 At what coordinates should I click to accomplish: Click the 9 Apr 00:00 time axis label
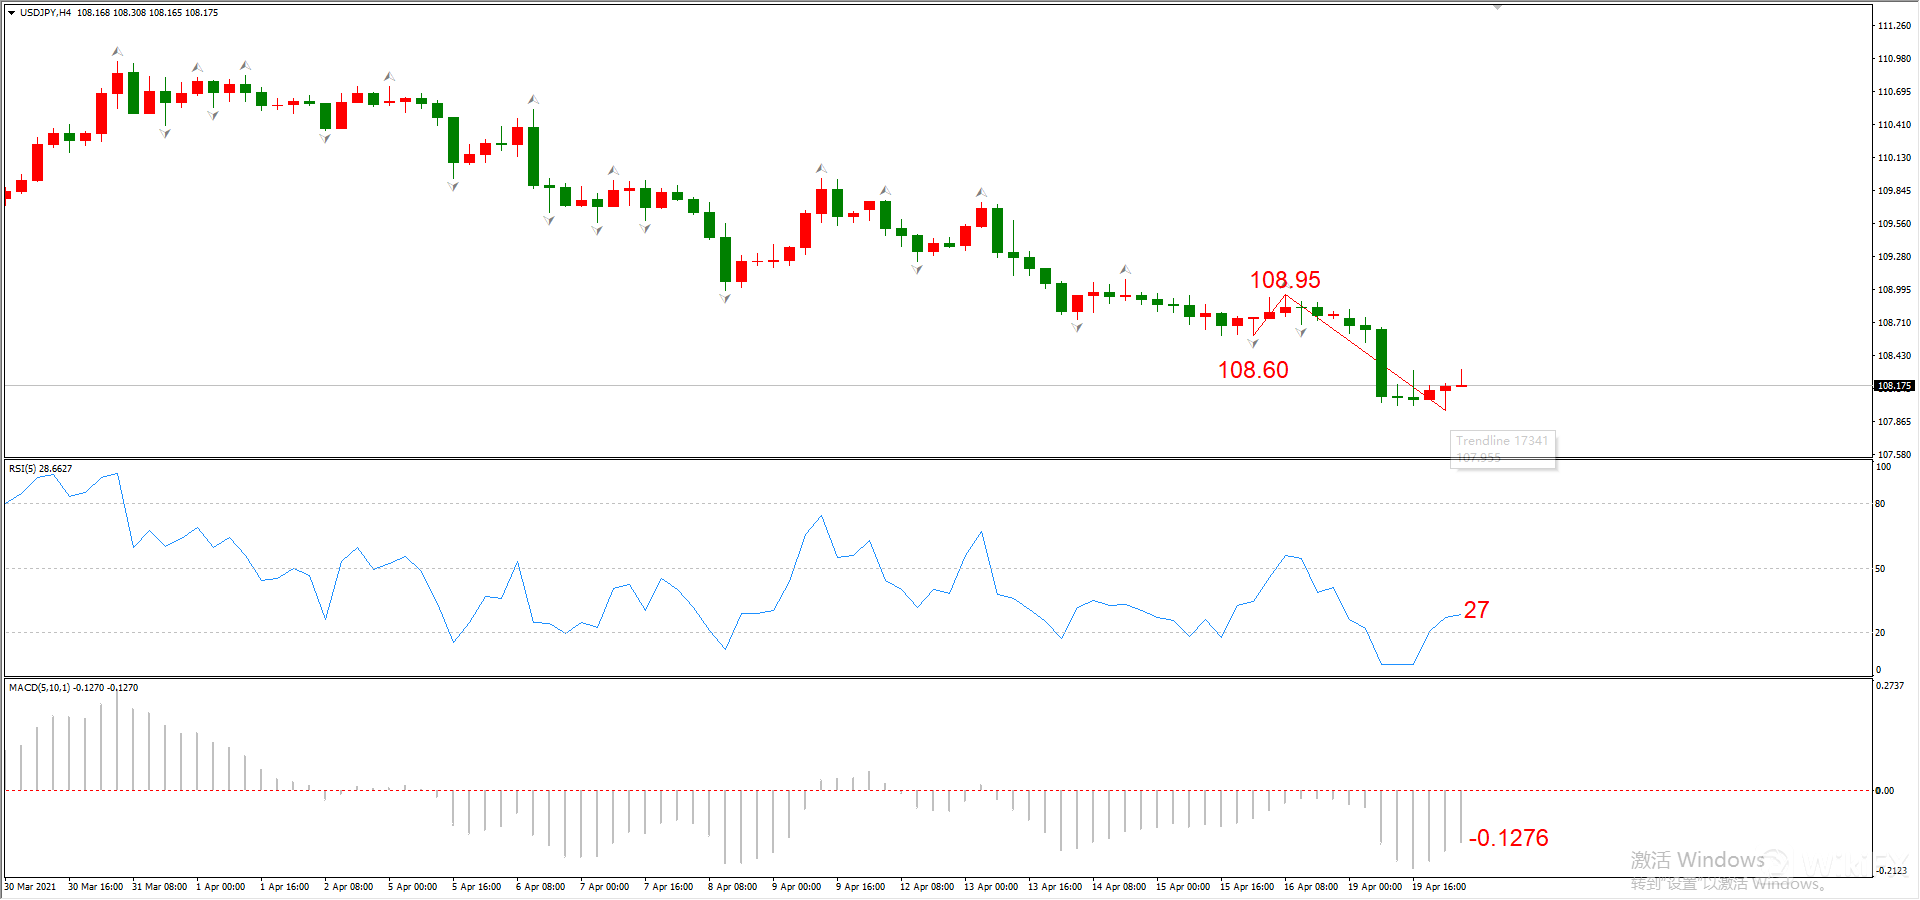[796, 887]
